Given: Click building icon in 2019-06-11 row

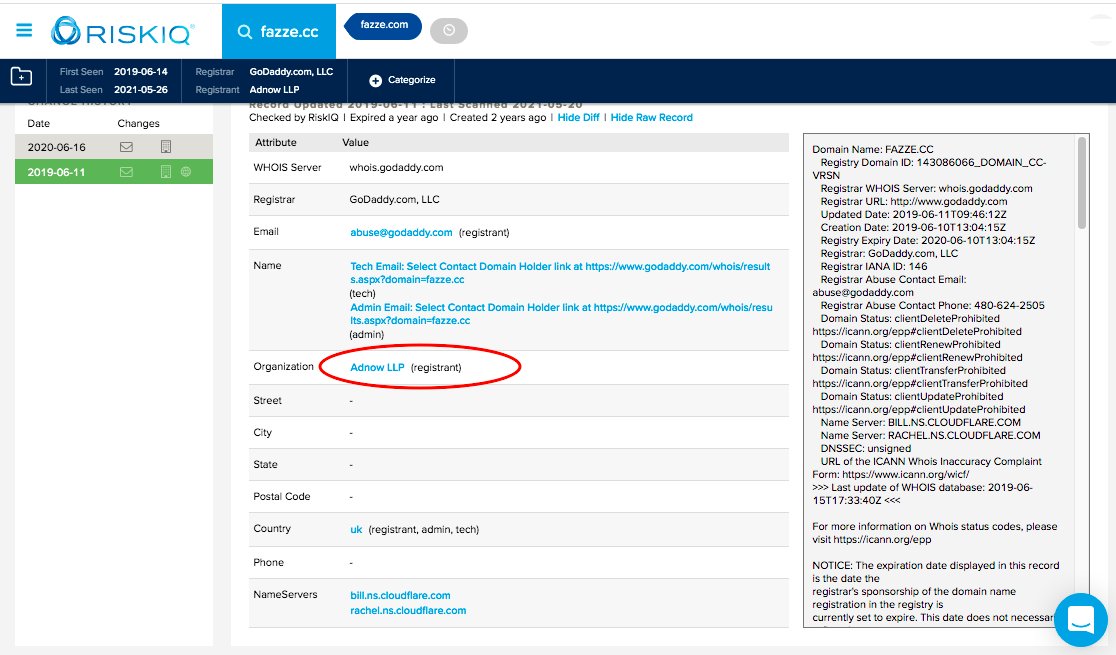Looking at the screenshot, I should pos(166,172).
